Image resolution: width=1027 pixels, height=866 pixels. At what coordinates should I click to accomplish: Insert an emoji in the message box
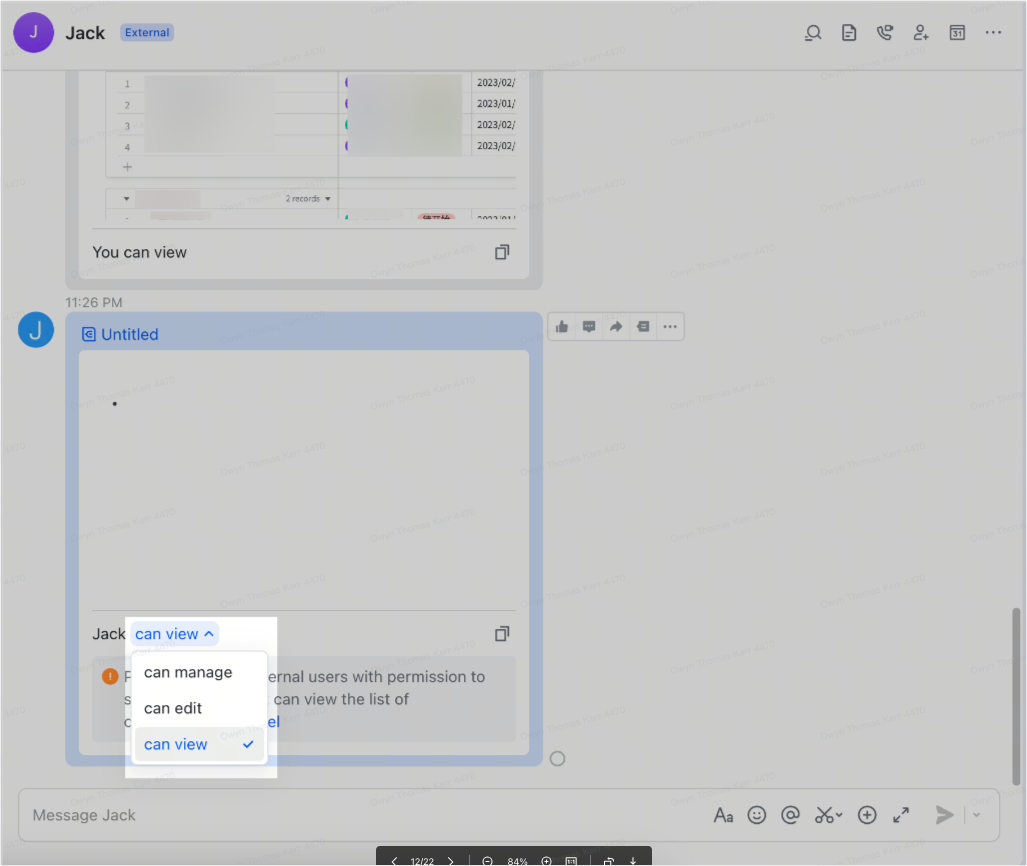[757, 815]
